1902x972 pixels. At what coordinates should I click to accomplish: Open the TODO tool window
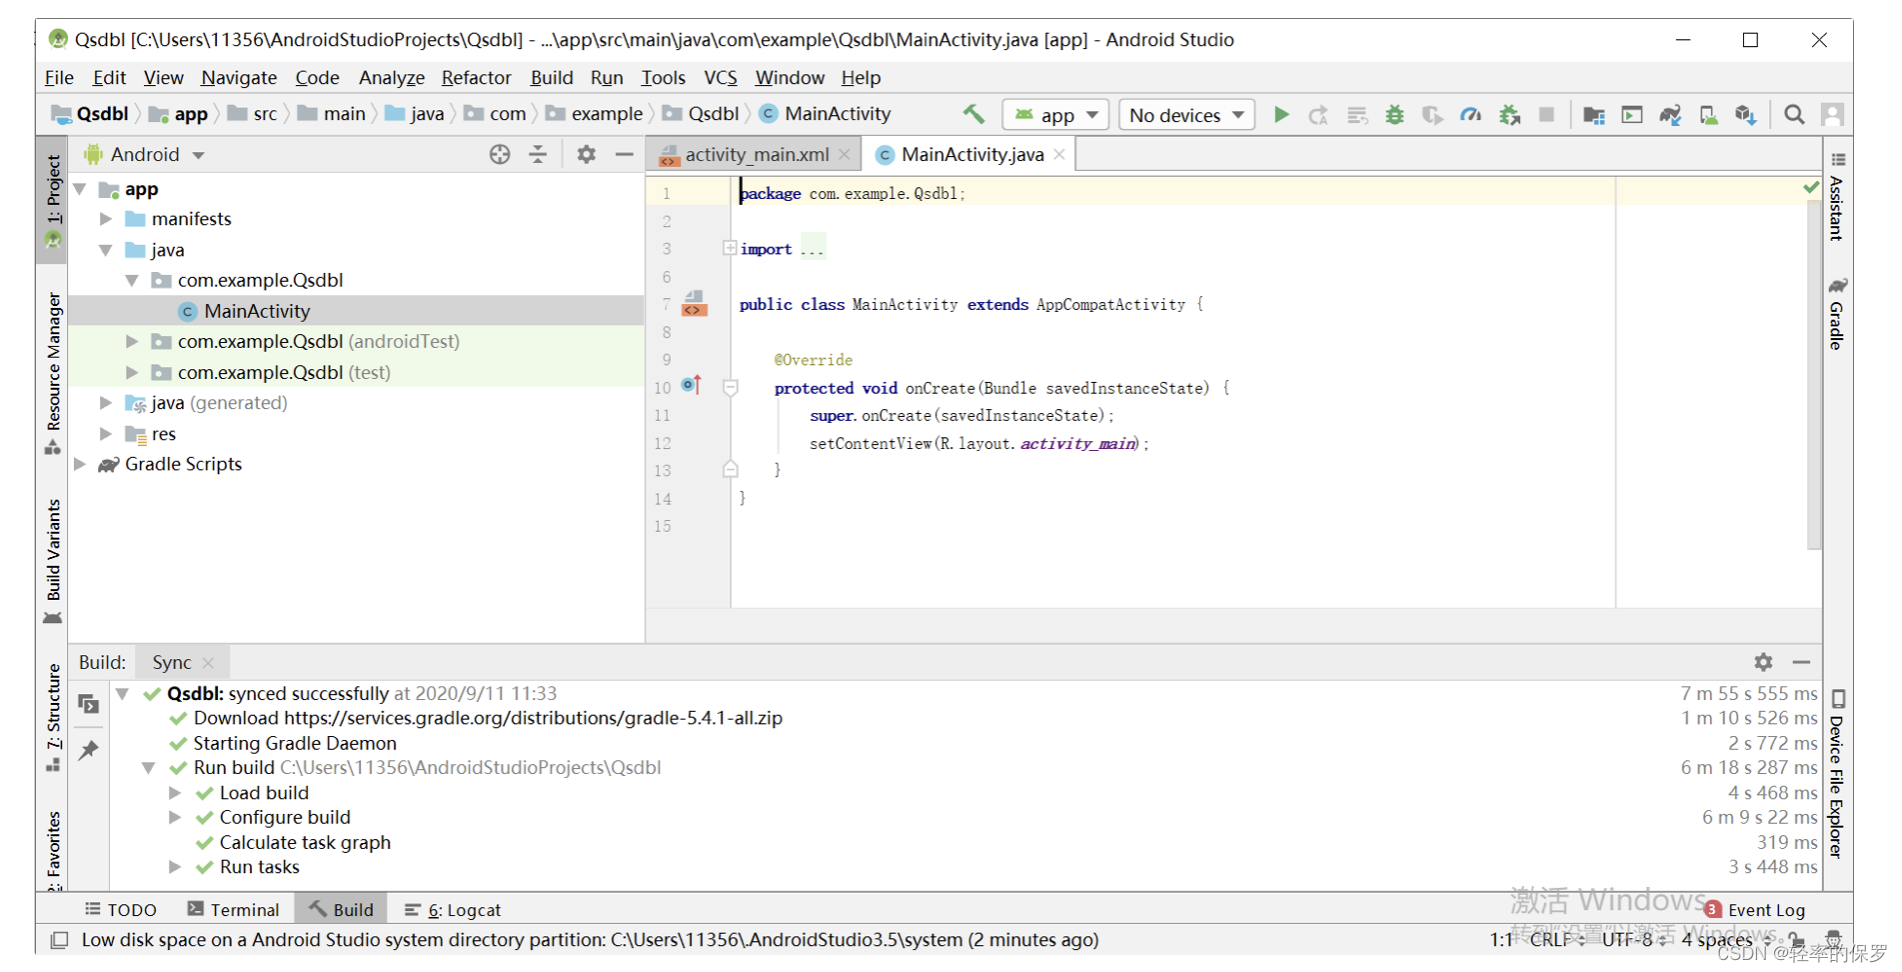(x=121, y=909)
